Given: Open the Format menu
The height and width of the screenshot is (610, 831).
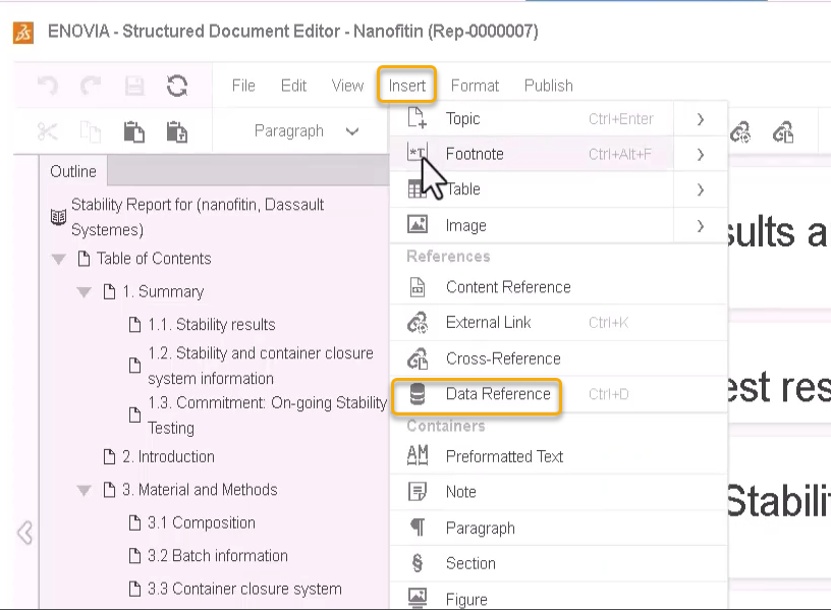Looking at the screenshot, I should [475, 86].
